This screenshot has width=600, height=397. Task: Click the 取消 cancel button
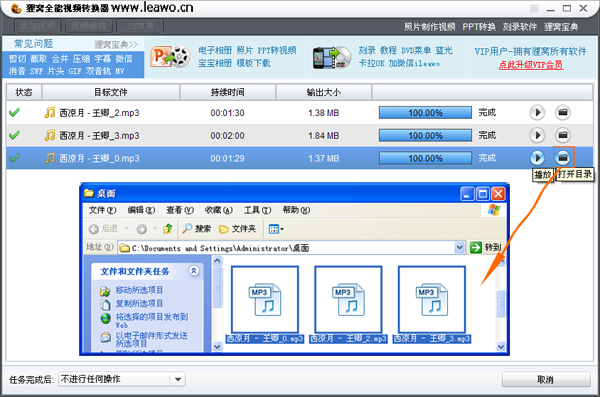coord(546,379)
